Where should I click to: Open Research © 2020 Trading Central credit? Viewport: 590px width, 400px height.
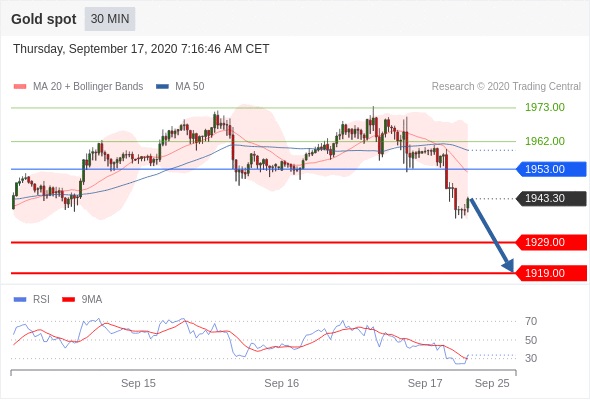point(506,87)
